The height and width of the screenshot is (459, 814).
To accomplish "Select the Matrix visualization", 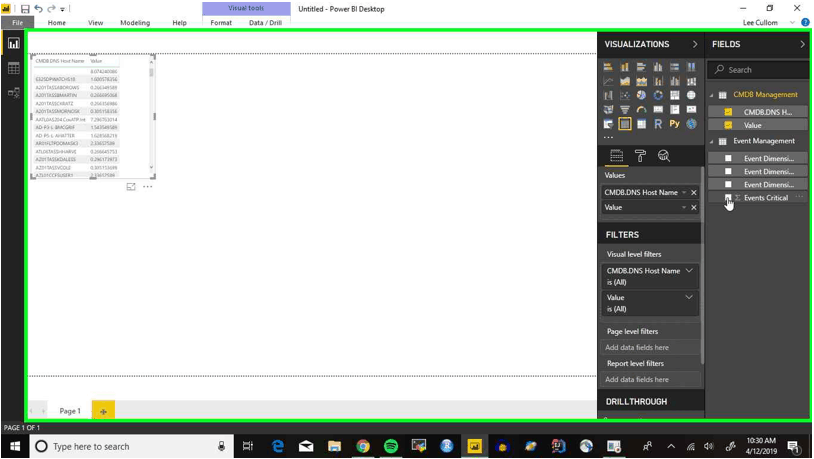I will (x=641, y=124).
